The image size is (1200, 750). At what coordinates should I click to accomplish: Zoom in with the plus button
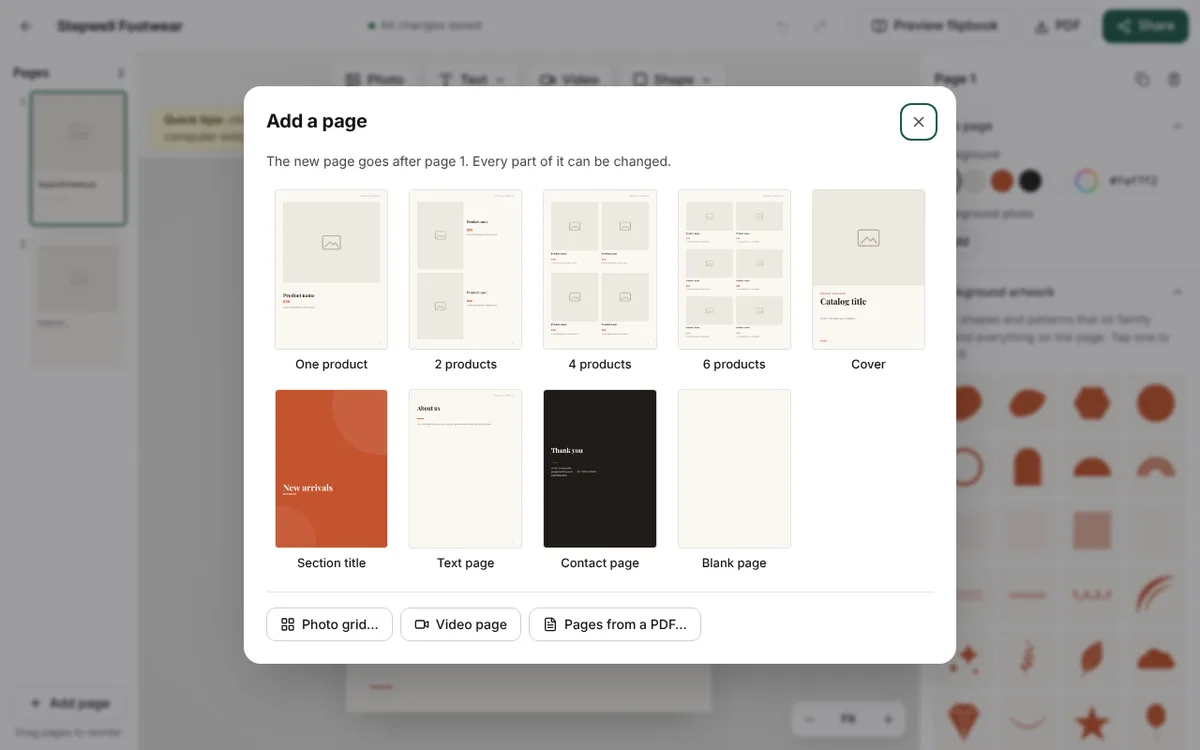click(887, 719)
